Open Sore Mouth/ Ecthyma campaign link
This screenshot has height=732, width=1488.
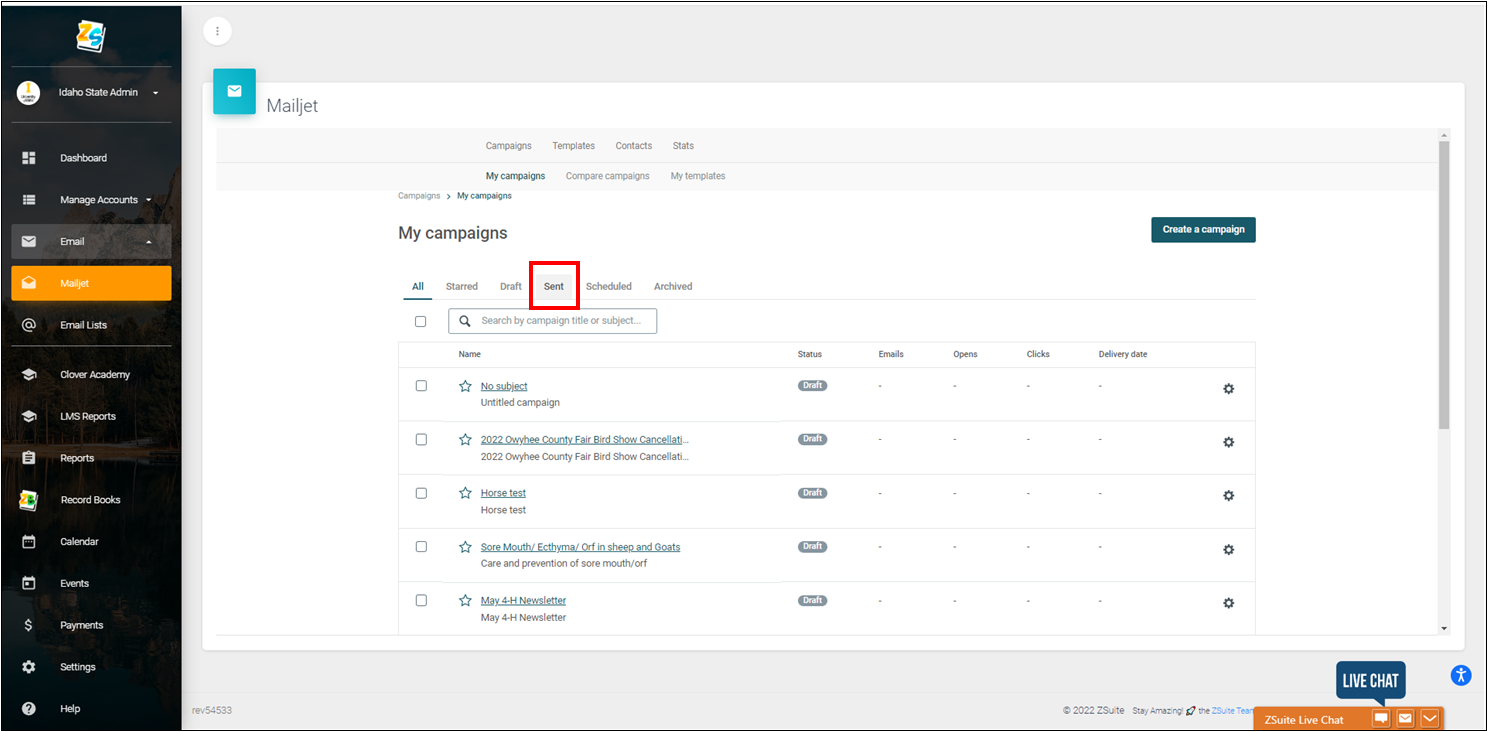(580, 547)
